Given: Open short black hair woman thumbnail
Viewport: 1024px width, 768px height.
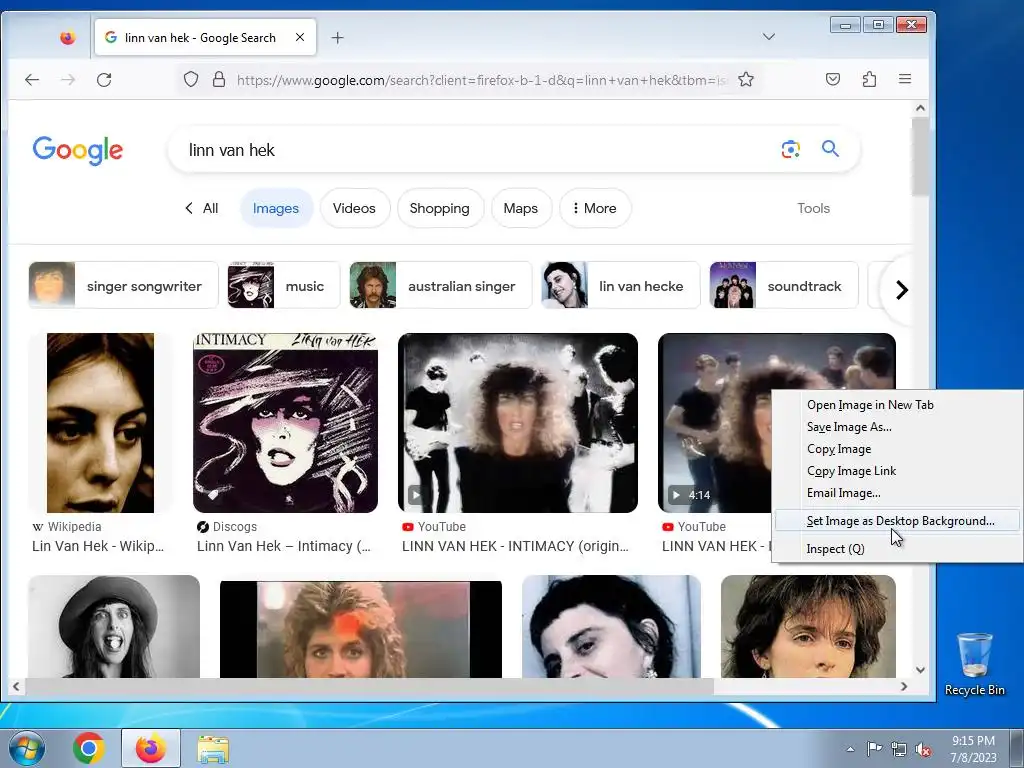Looking at the screenshot, I should (611, 626).
